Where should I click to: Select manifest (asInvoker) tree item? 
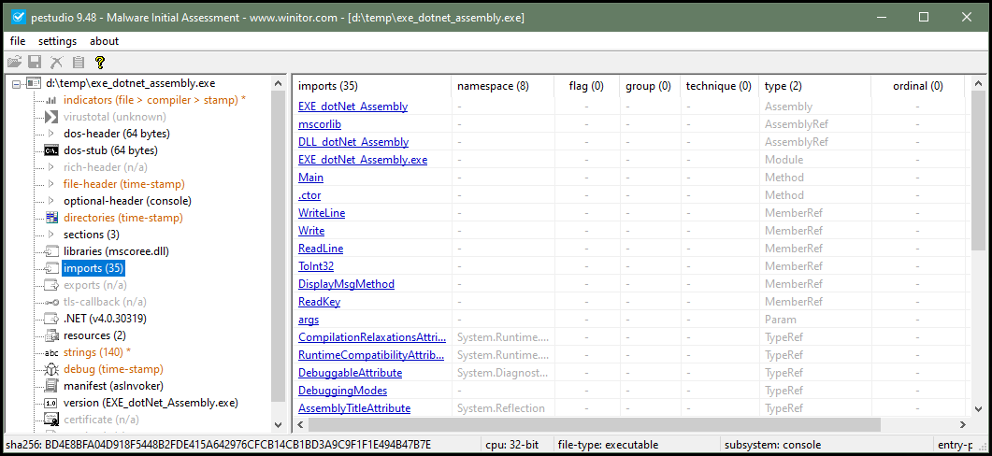coord(114,386)
